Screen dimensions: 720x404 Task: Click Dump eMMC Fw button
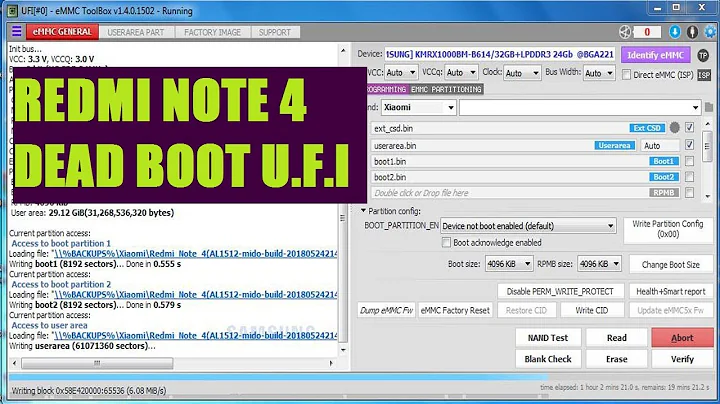click(386, 310)
